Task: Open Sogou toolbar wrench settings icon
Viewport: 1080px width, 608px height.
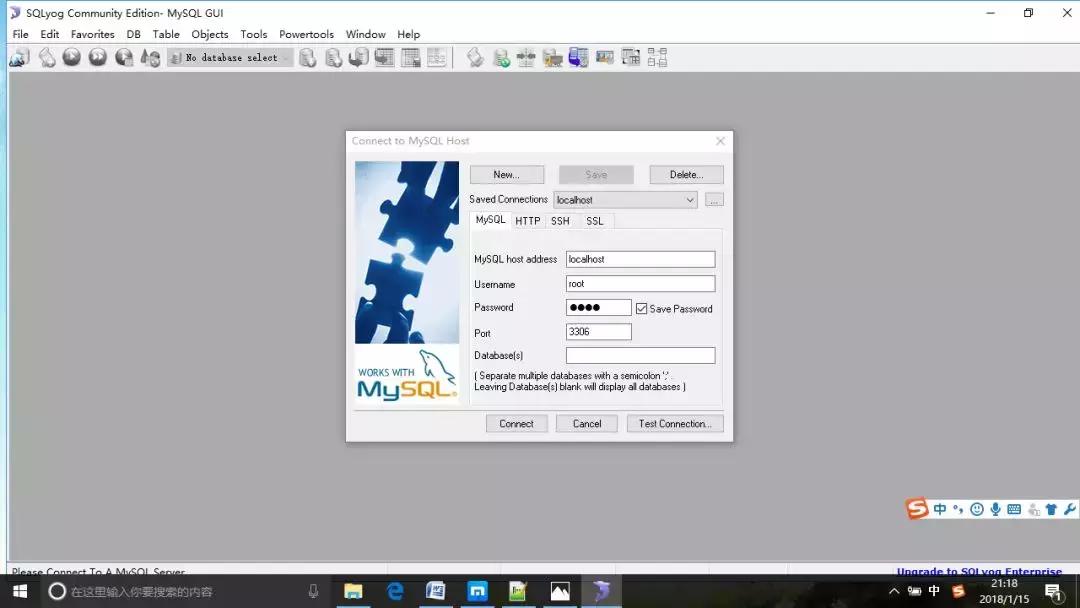Action: point(1069,509)
